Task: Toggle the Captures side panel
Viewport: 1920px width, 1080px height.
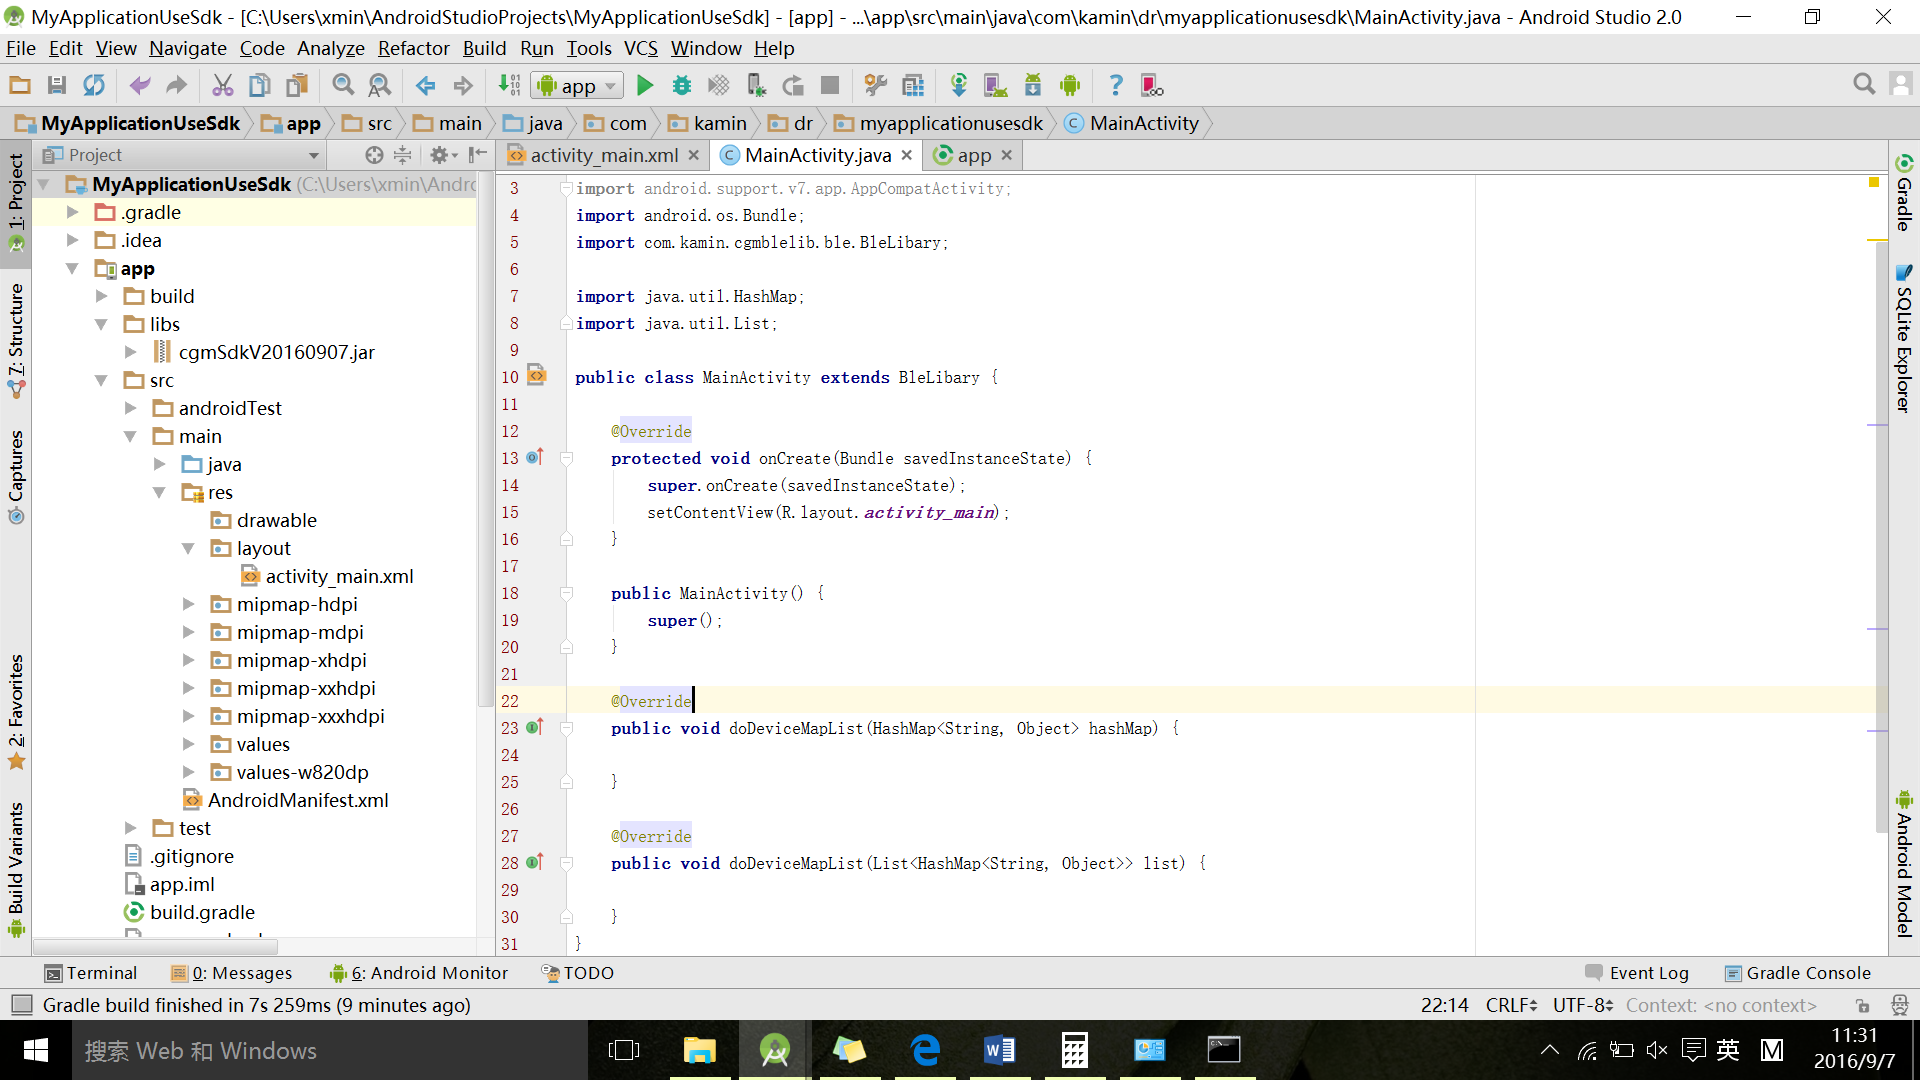Action: pyautogui.click(x=16, y=477)
